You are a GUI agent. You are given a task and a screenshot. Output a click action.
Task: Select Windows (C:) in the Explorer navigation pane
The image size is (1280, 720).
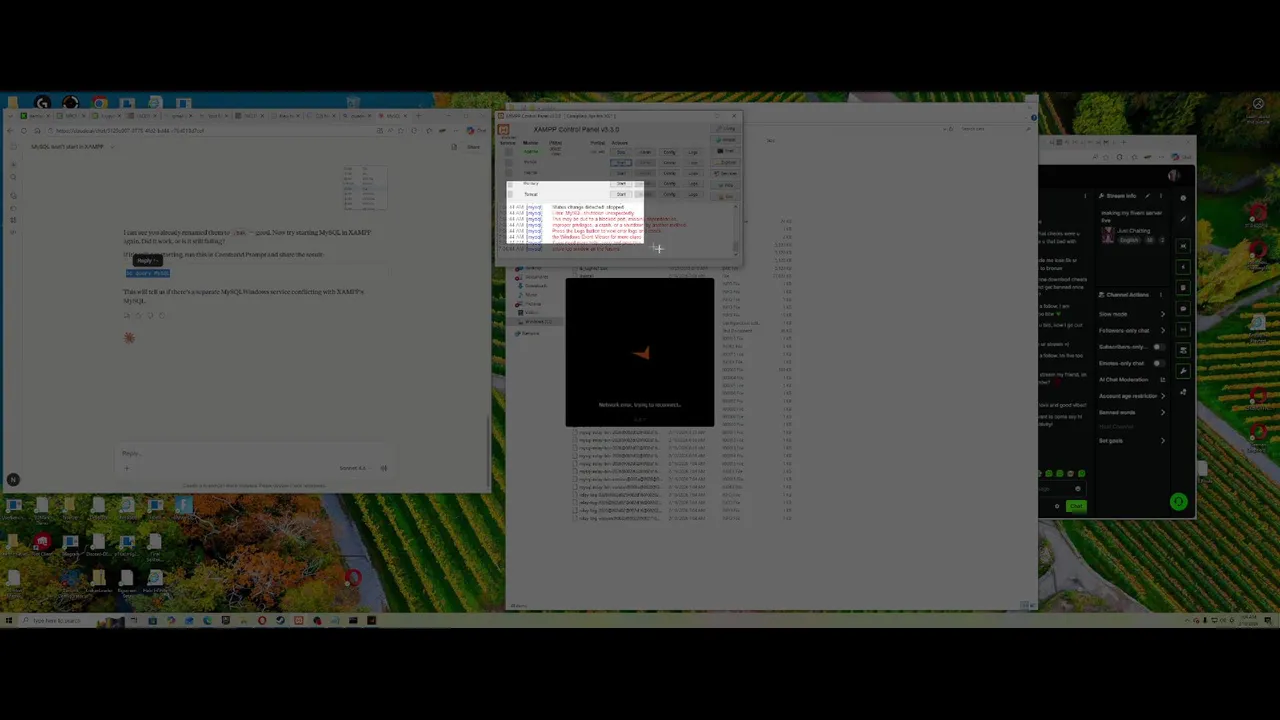point(535,322)
